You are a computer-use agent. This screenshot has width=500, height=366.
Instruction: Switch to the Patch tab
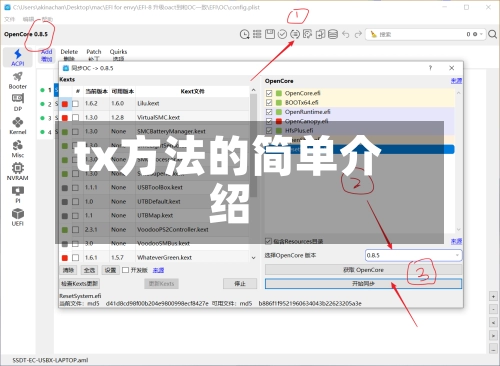94,55
